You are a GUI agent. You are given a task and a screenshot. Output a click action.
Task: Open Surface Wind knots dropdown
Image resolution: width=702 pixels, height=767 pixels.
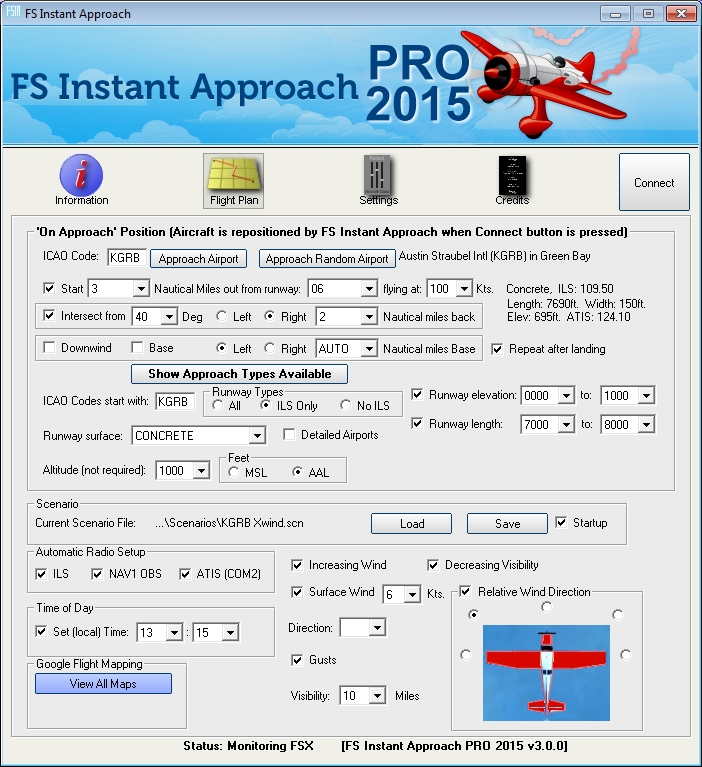point(412,594)
